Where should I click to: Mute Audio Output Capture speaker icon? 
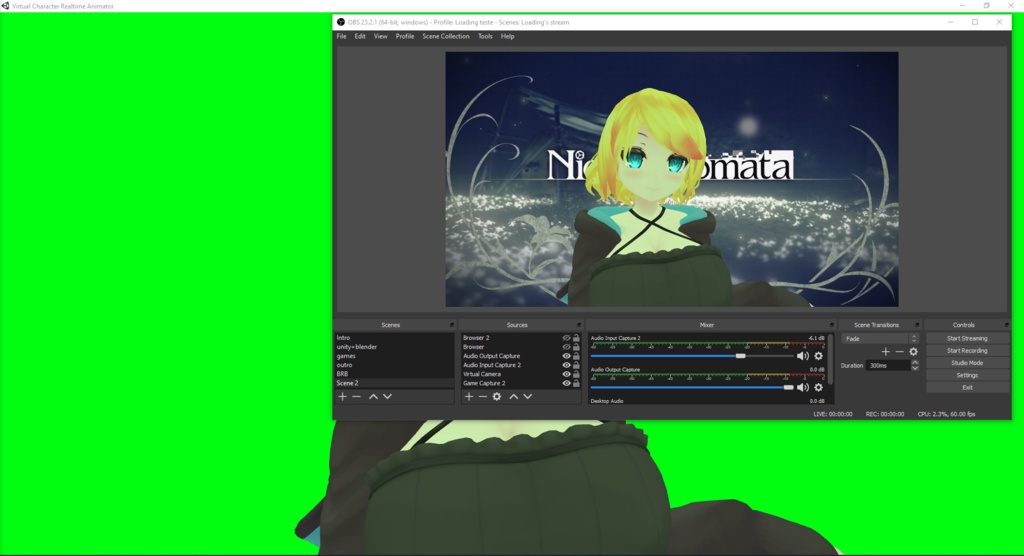(803, 387)
